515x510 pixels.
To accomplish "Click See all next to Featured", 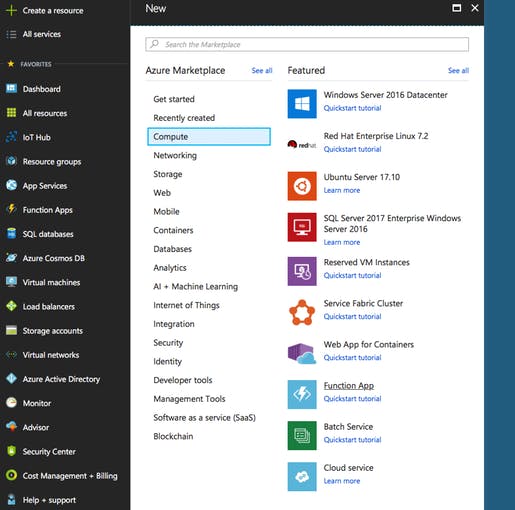I will [x=458, y=71].
